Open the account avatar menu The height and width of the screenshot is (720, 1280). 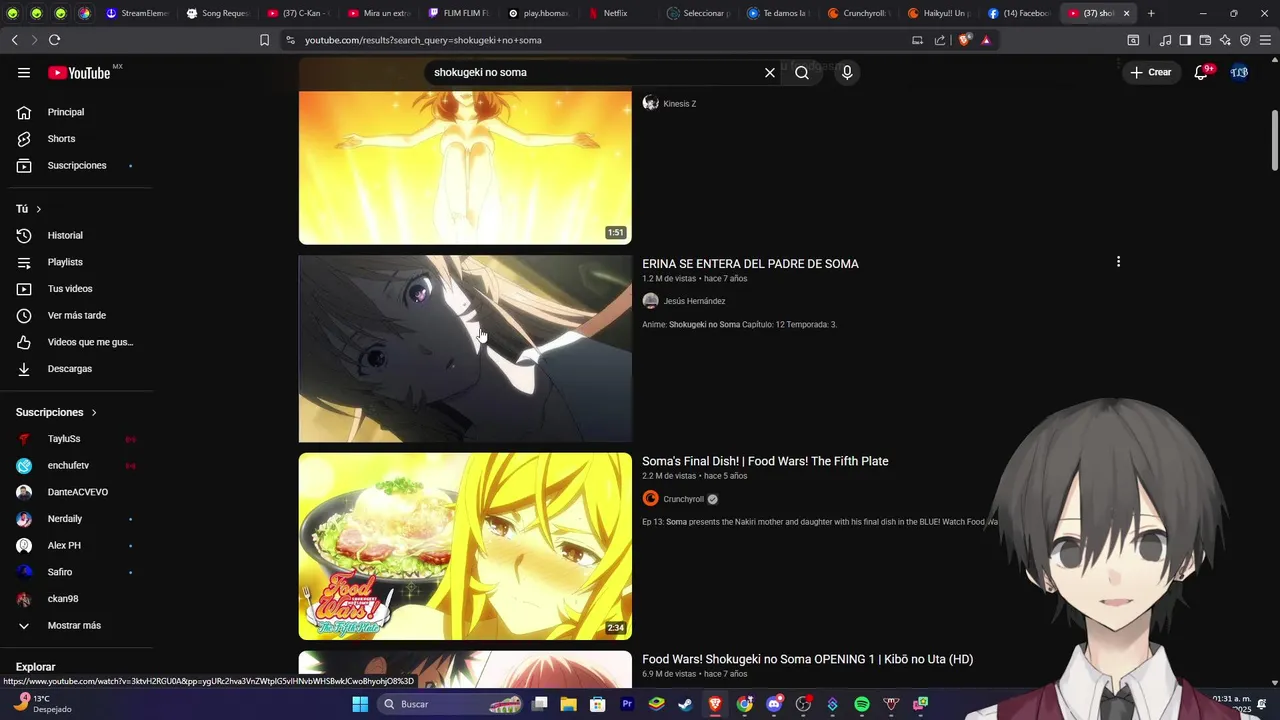[1239, 72]
